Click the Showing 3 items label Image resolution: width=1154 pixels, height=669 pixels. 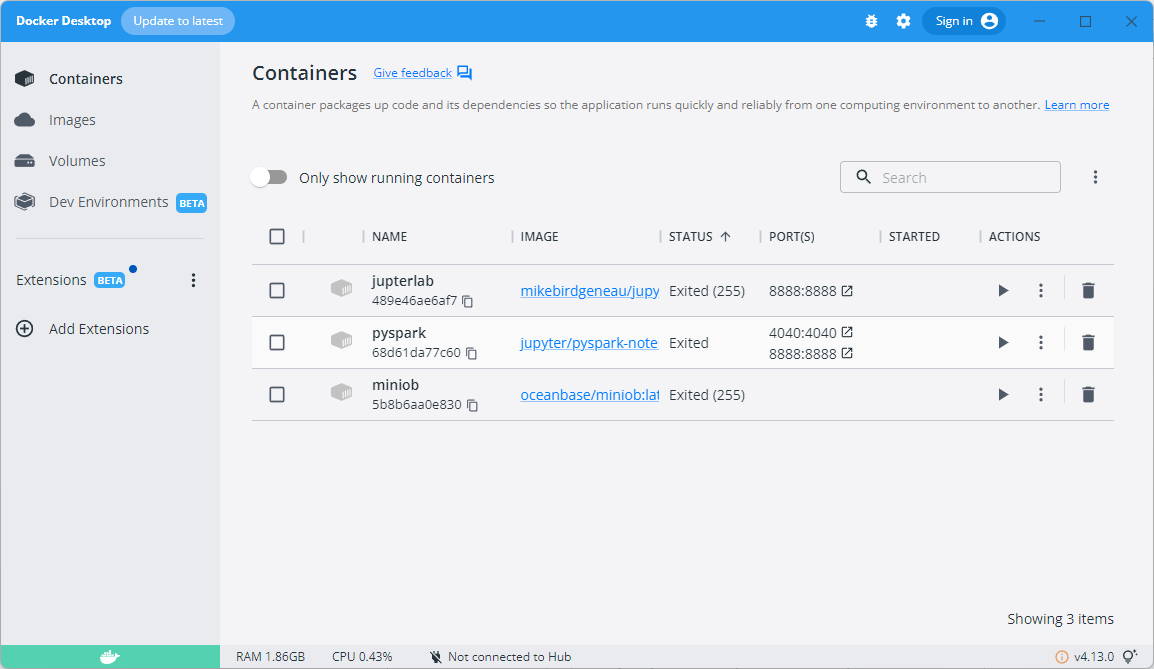tap(1061, 619)
